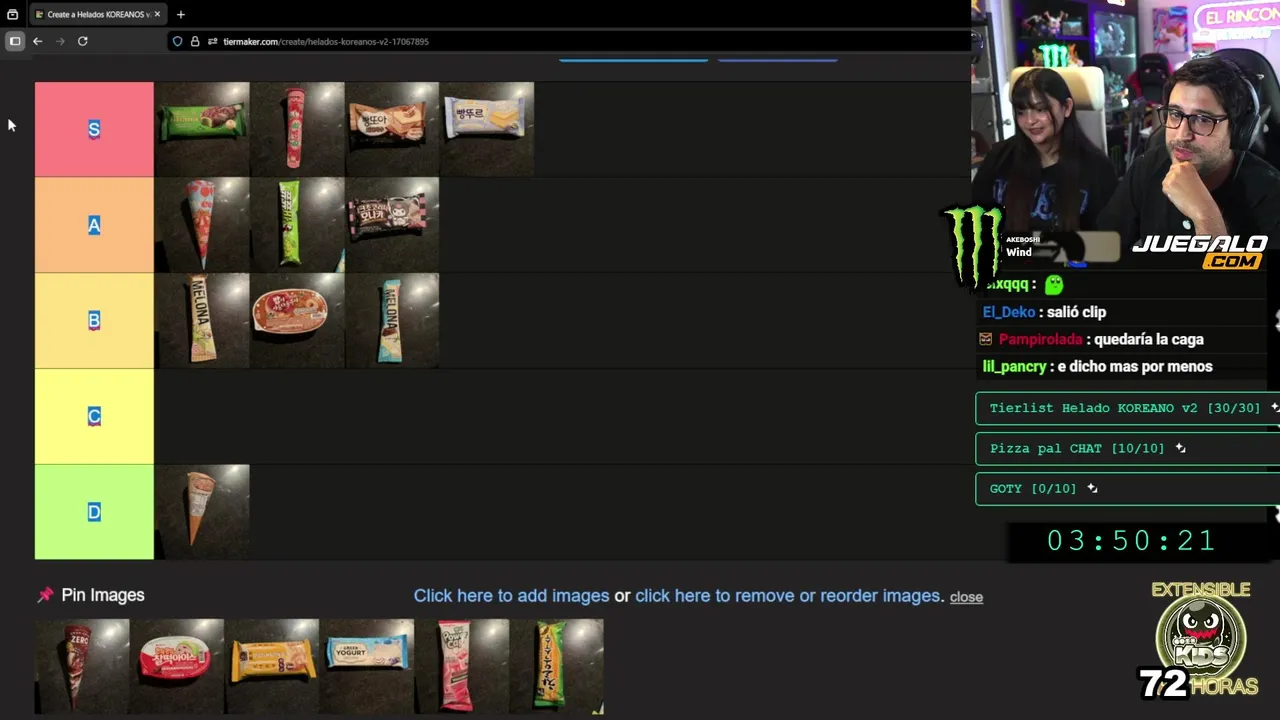Click the lil_pancry username in chat
The height and width of the screenshot is (720, 1280).
click(x=1014, y=367)
